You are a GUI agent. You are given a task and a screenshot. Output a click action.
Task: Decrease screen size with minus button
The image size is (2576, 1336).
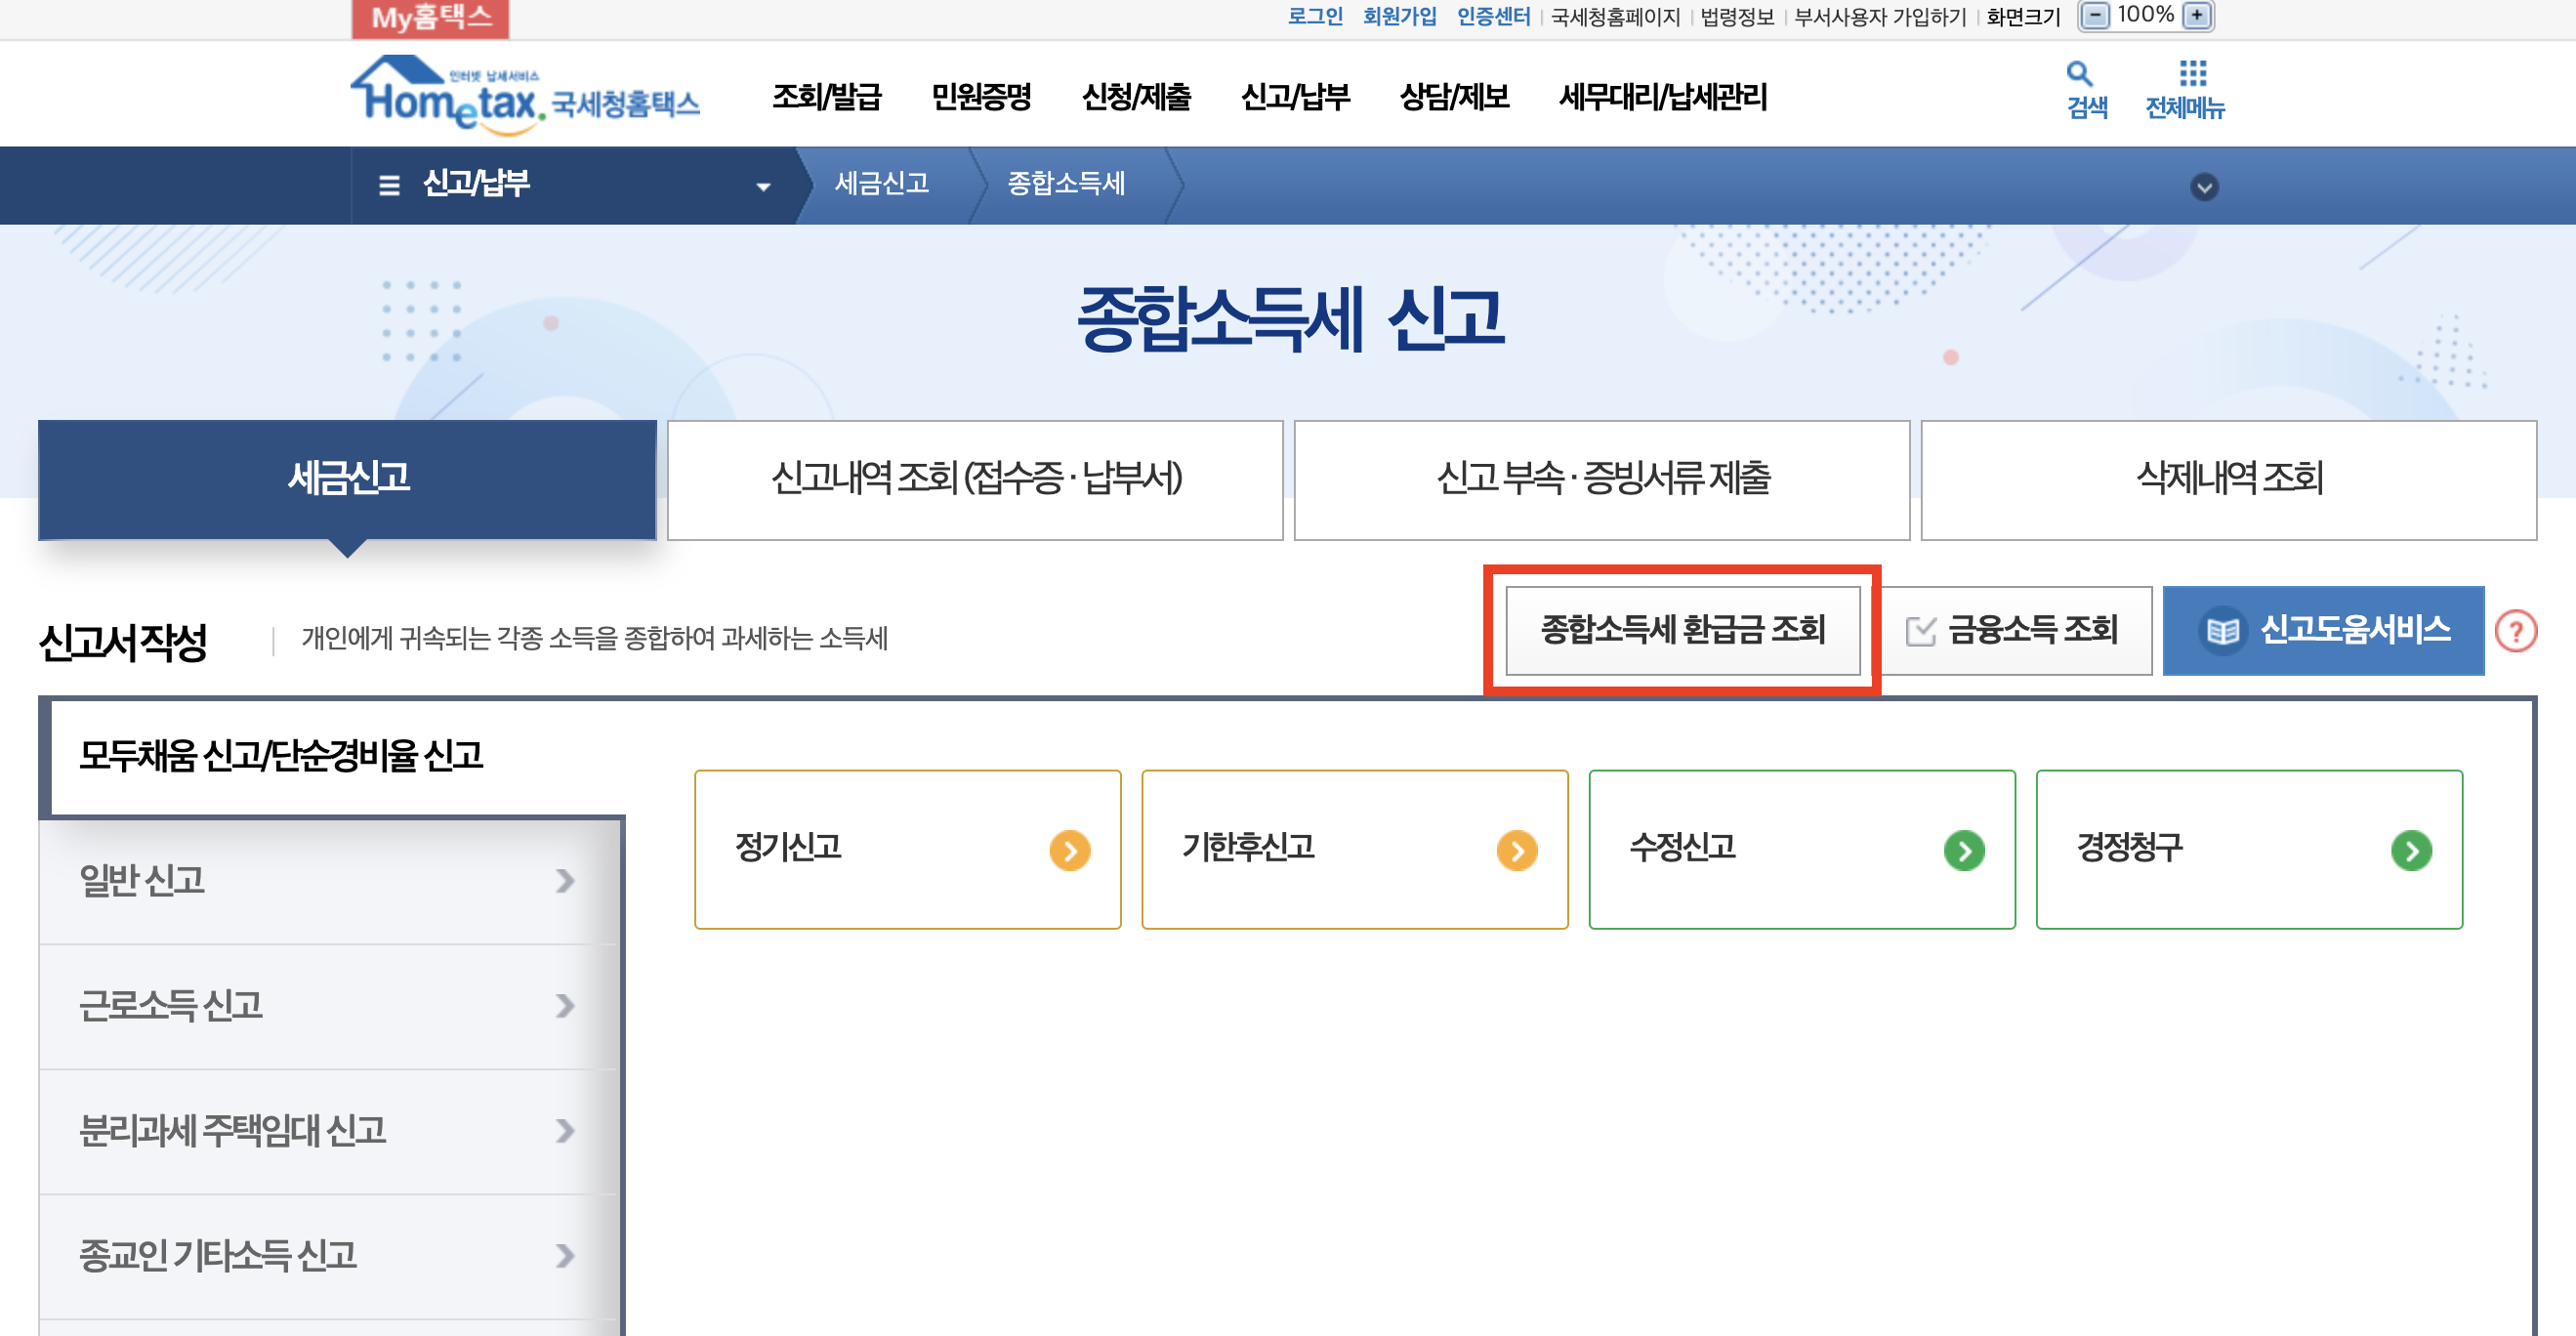[x=2094, y=15]
